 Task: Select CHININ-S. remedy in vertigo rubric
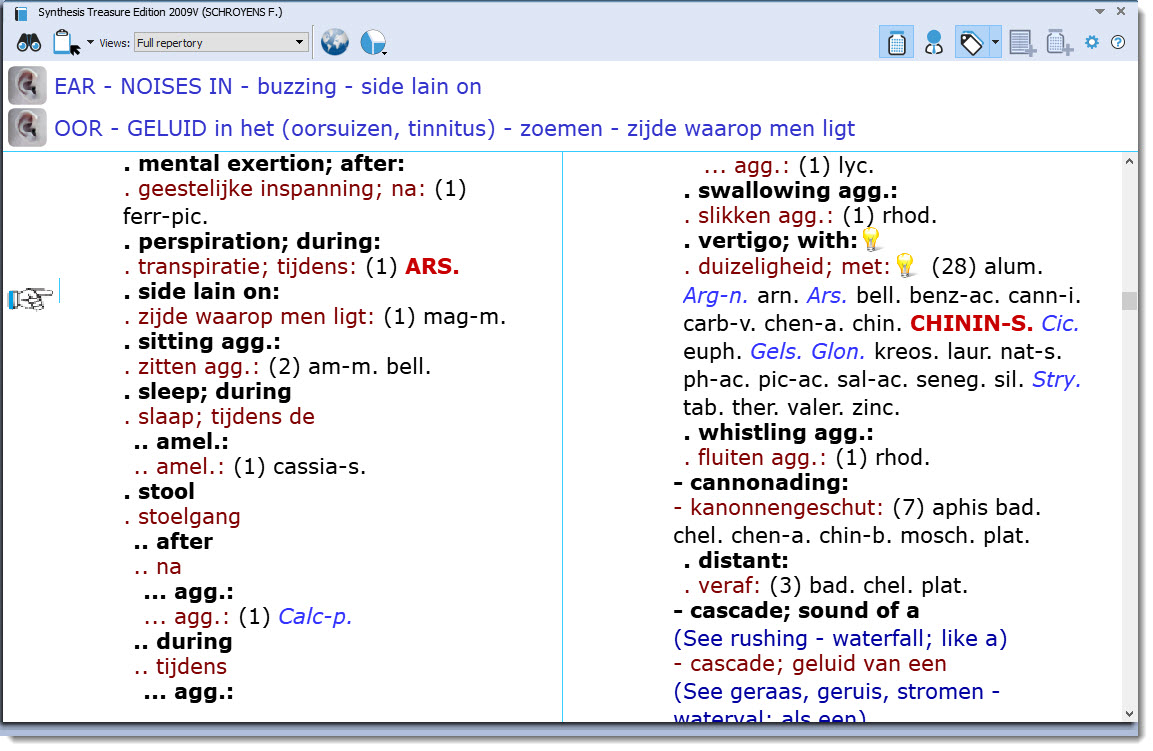971,324
